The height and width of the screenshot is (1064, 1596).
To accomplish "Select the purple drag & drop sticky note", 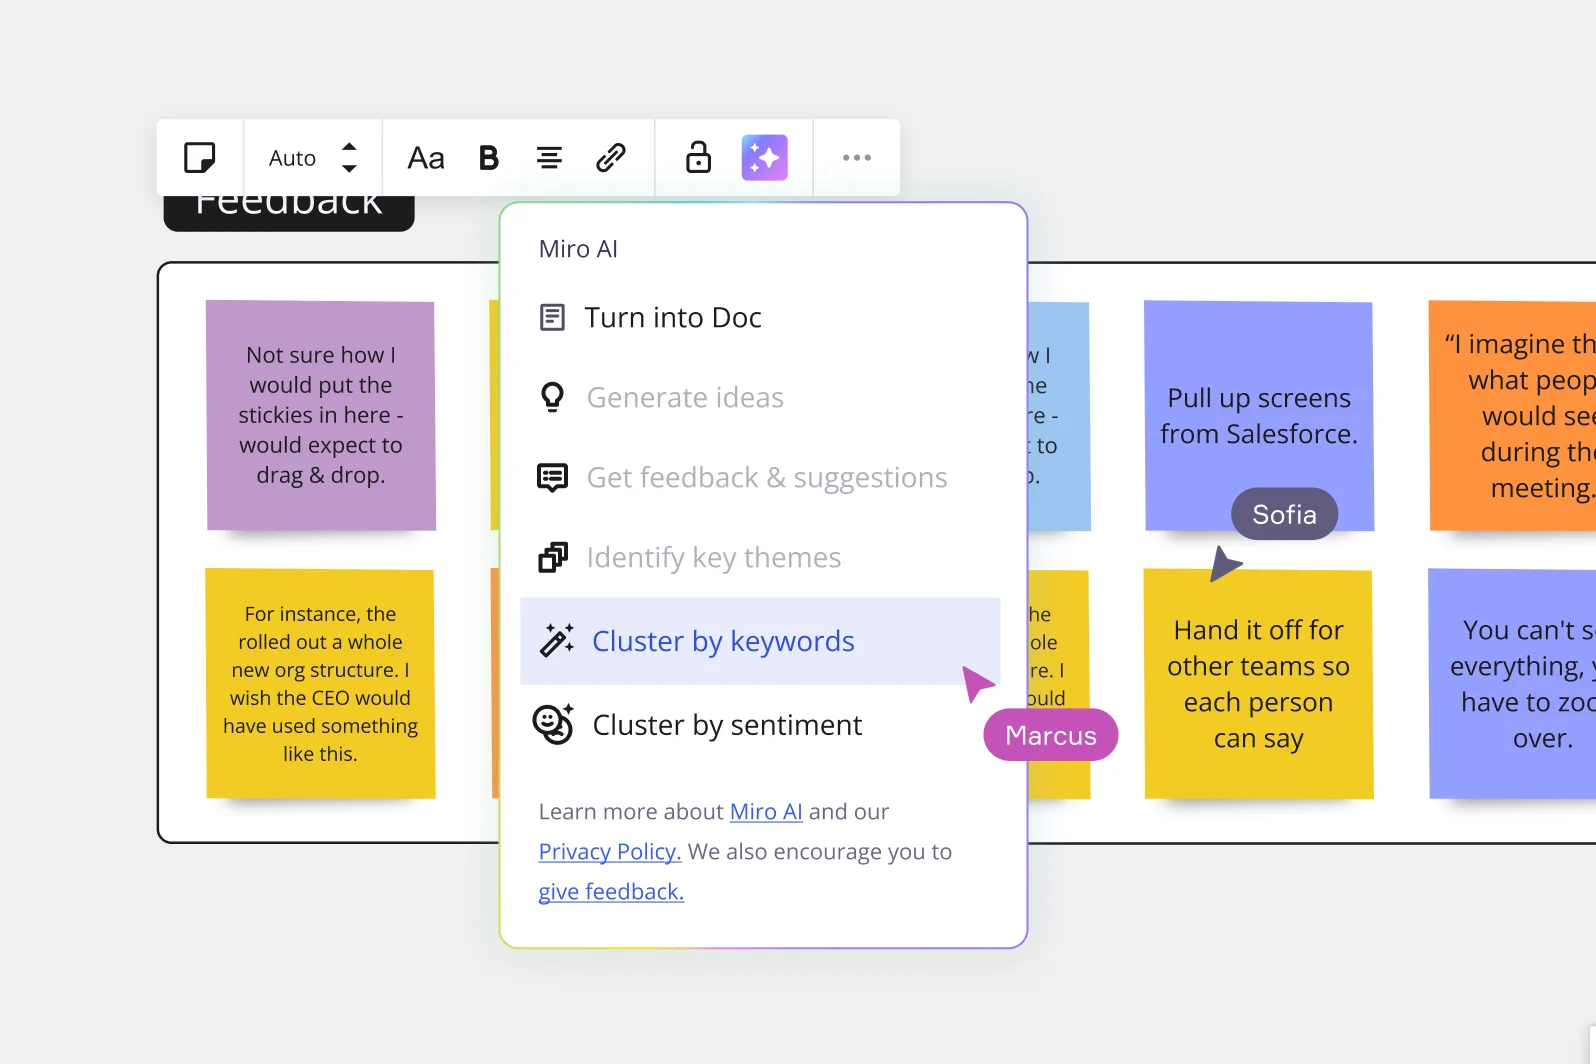I will click(321, 415).
